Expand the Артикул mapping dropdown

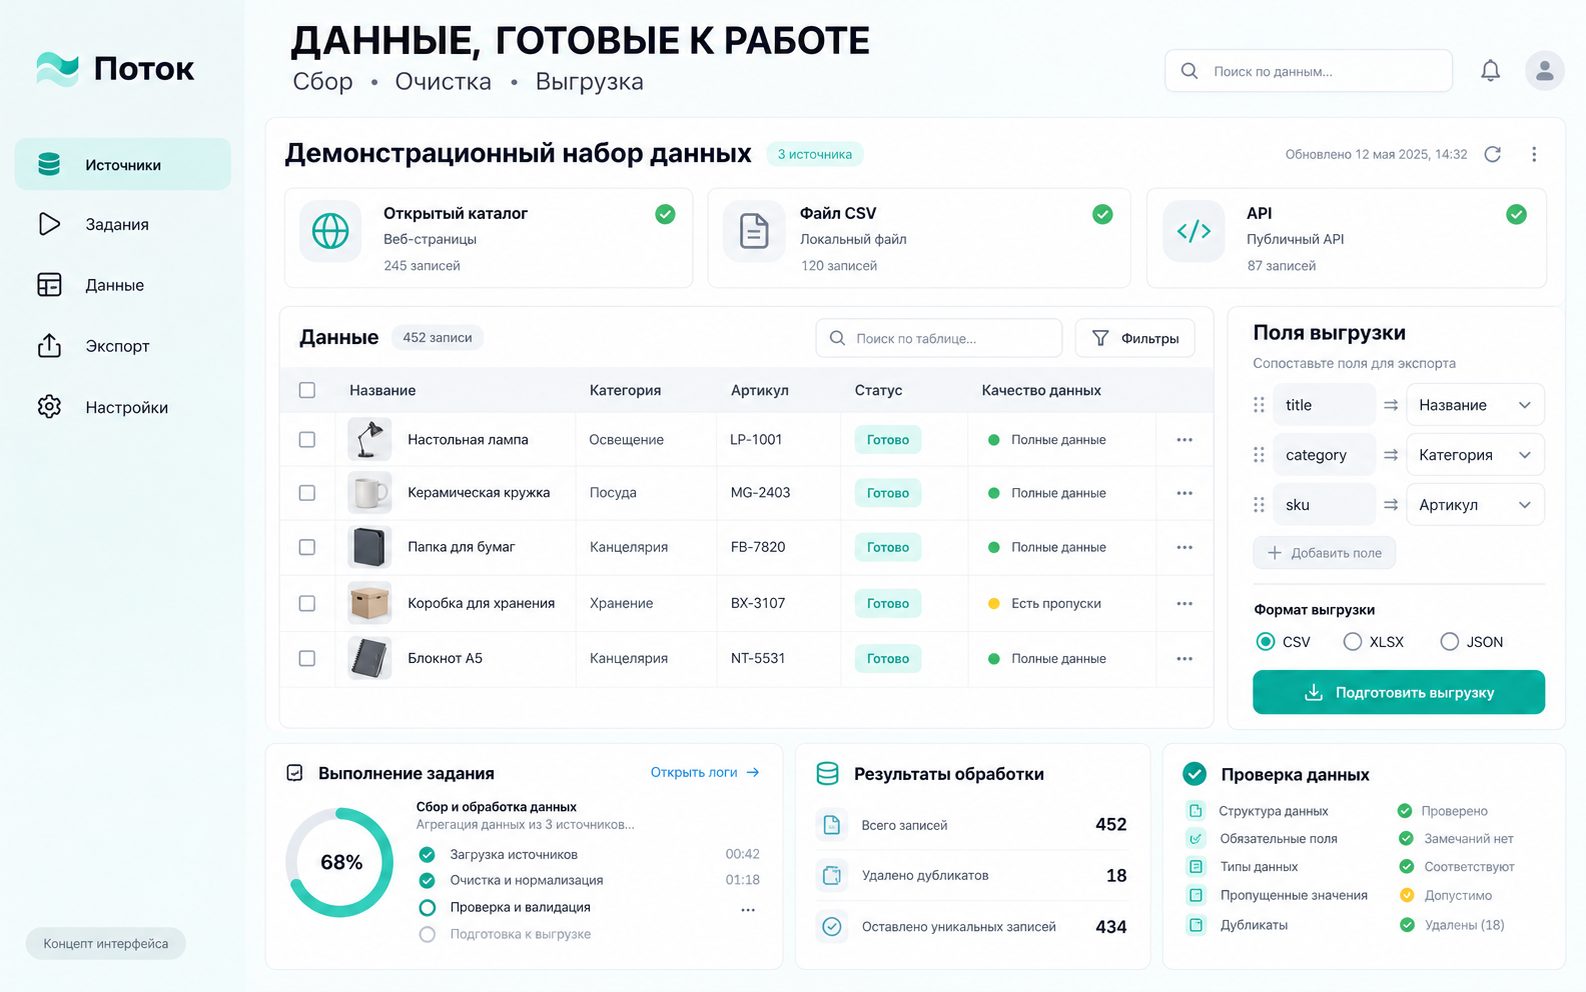(x=1475, y=505)
